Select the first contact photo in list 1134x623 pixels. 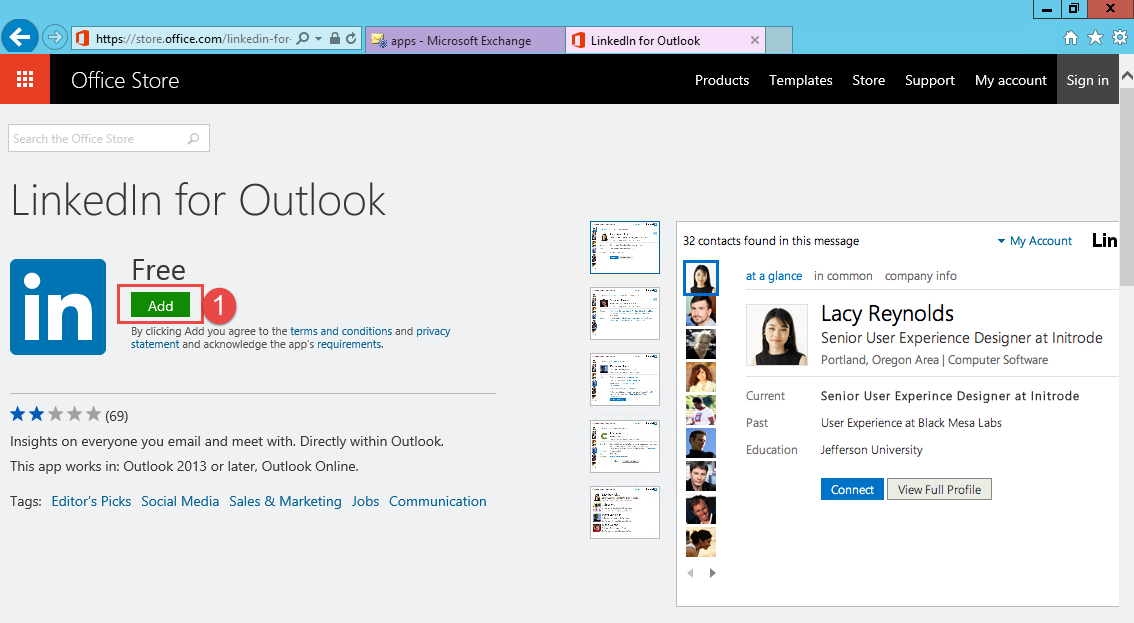coord(701,278)
